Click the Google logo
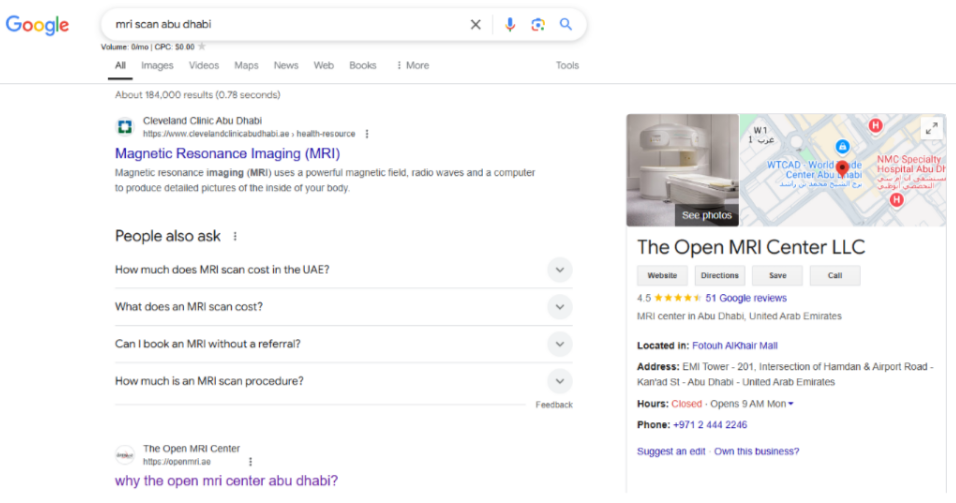 click(x=37, y=25)
